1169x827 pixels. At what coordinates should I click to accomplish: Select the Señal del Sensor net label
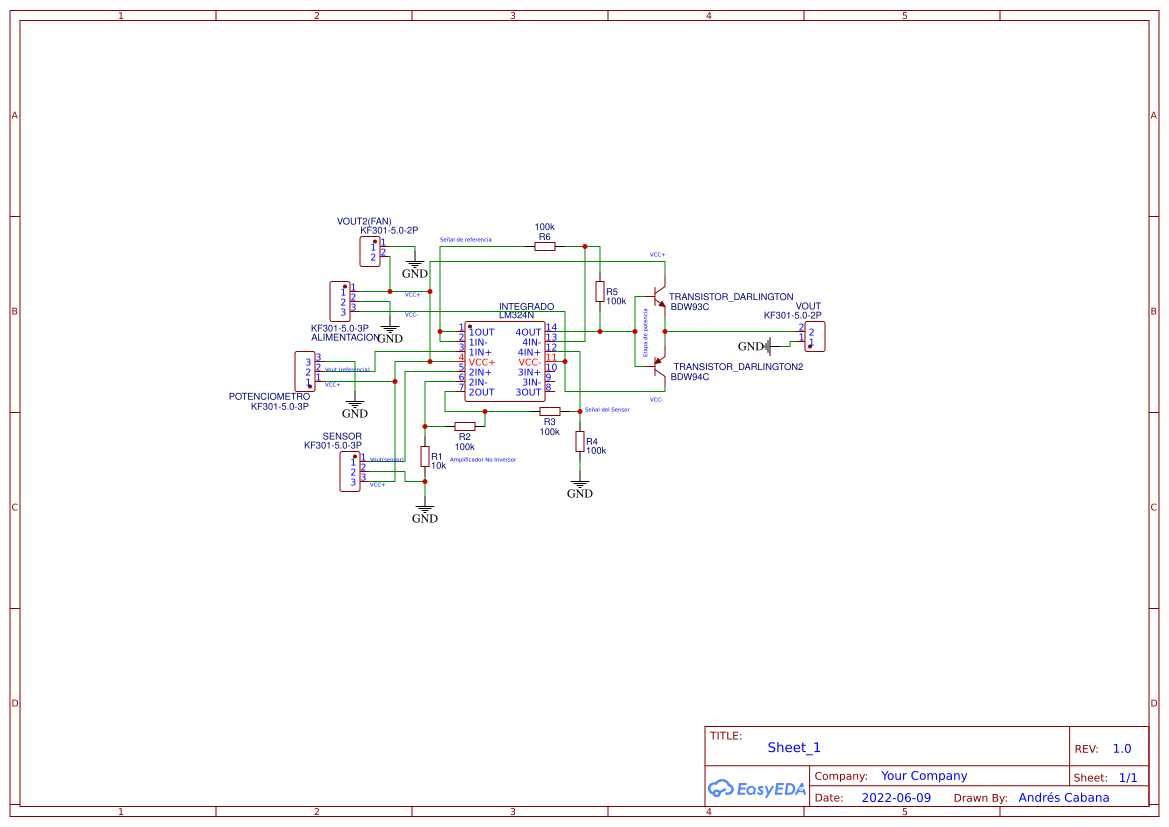(x=608, y=409)
